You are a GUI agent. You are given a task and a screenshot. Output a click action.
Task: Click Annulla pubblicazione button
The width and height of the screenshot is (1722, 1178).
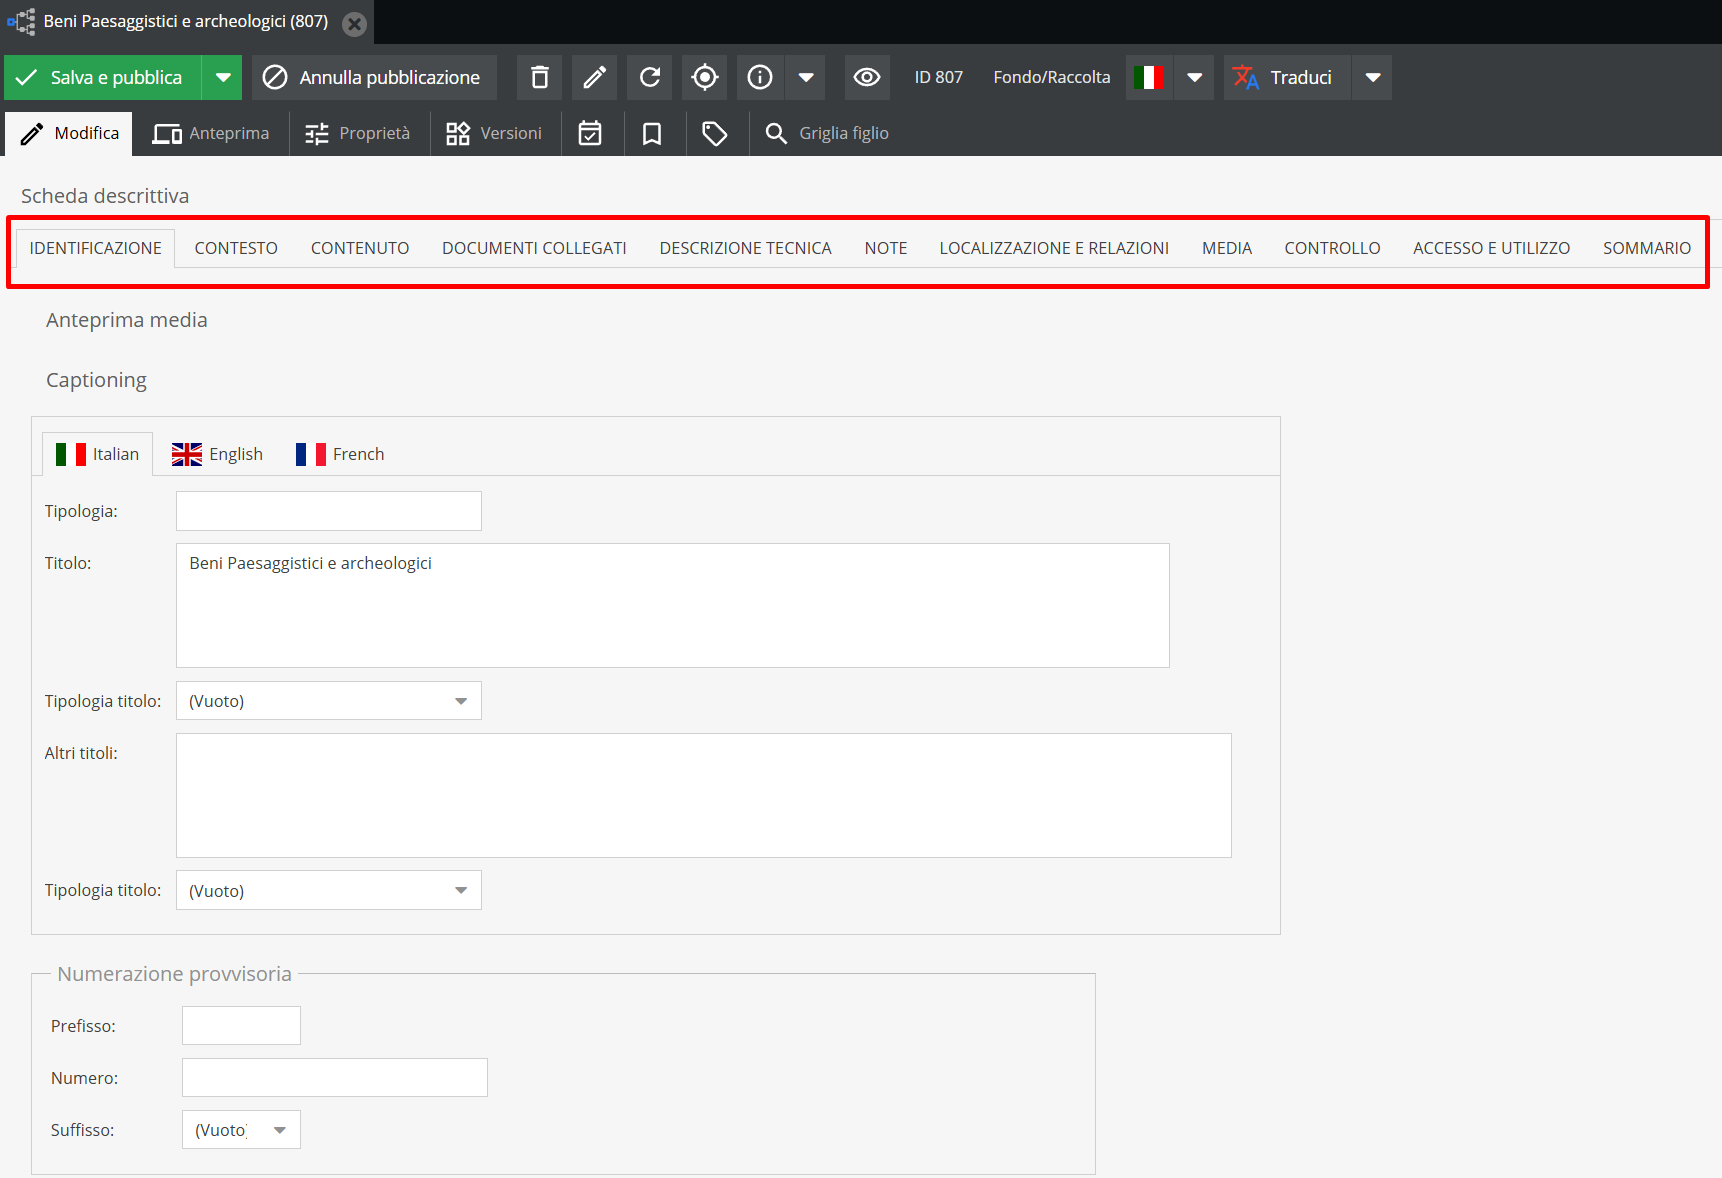pos(374,77)
